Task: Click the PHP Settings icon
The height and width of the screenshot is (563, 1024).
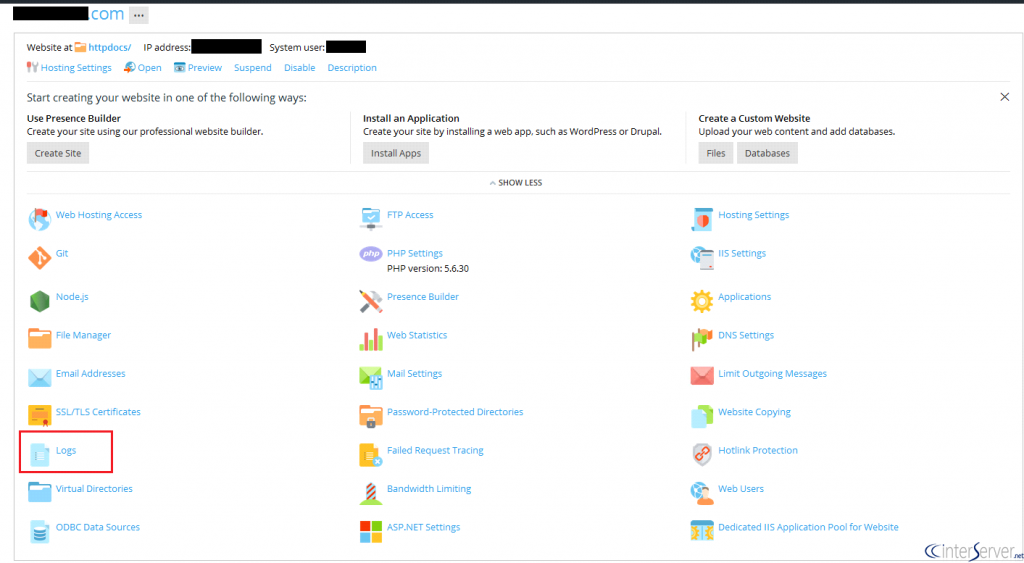Action: (x=371, y=254)
